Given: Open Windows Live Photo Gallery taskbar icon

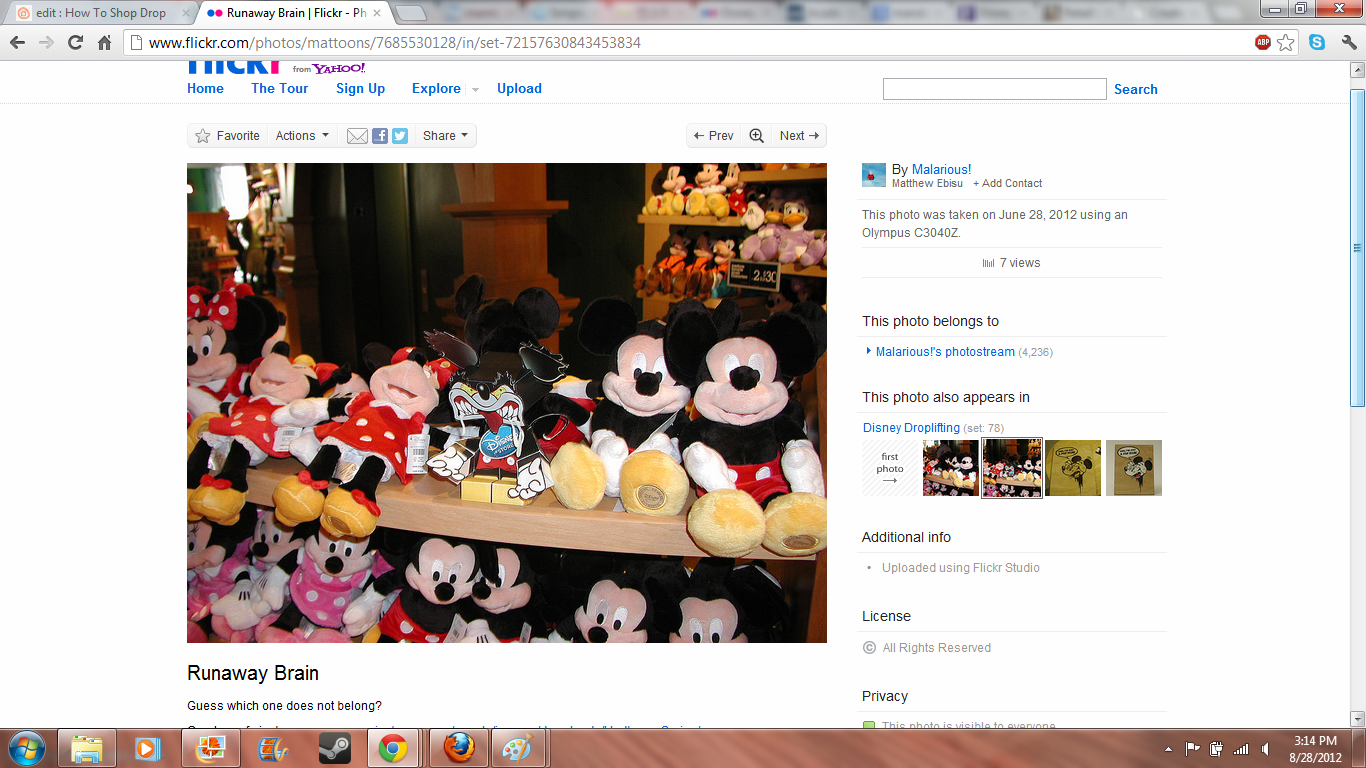Looking at the screenshot, I should click(210, 748).
